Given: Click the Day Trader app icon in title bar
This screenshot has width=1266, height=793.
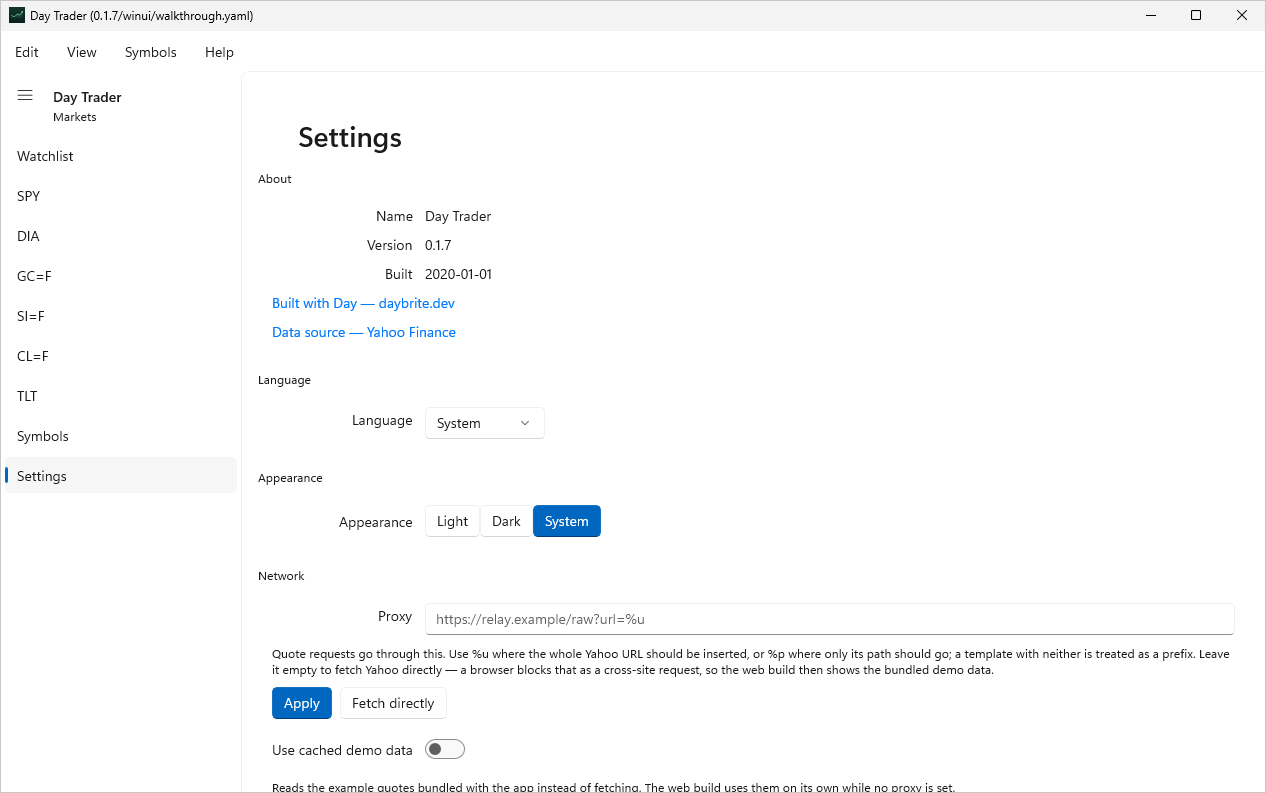Looking at the screenshot, I should click(x=17, y=15).
